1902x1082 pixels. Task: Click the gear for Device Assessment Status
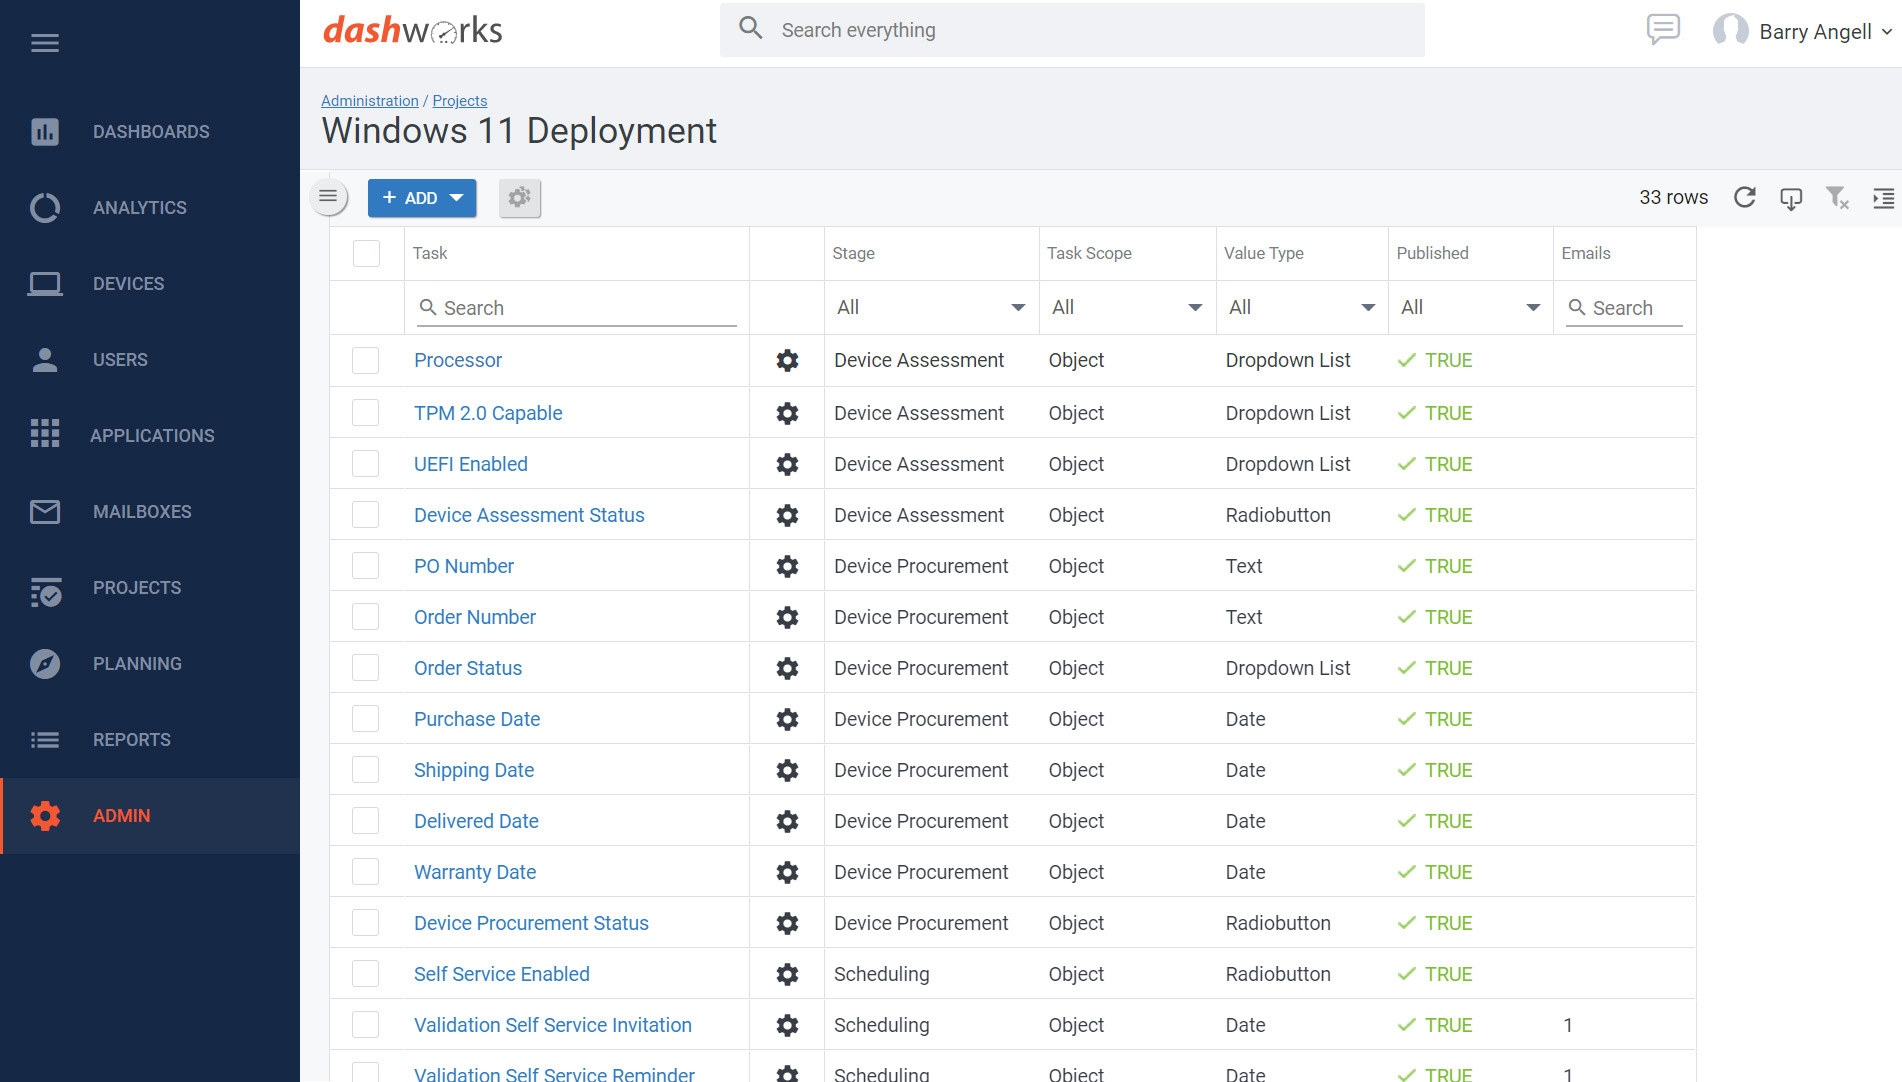point(788,515)
